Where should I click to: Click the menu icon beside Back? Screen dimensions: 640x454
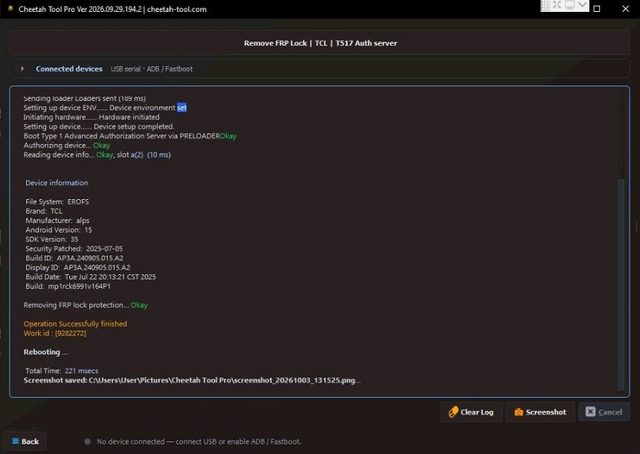[16, 441]
